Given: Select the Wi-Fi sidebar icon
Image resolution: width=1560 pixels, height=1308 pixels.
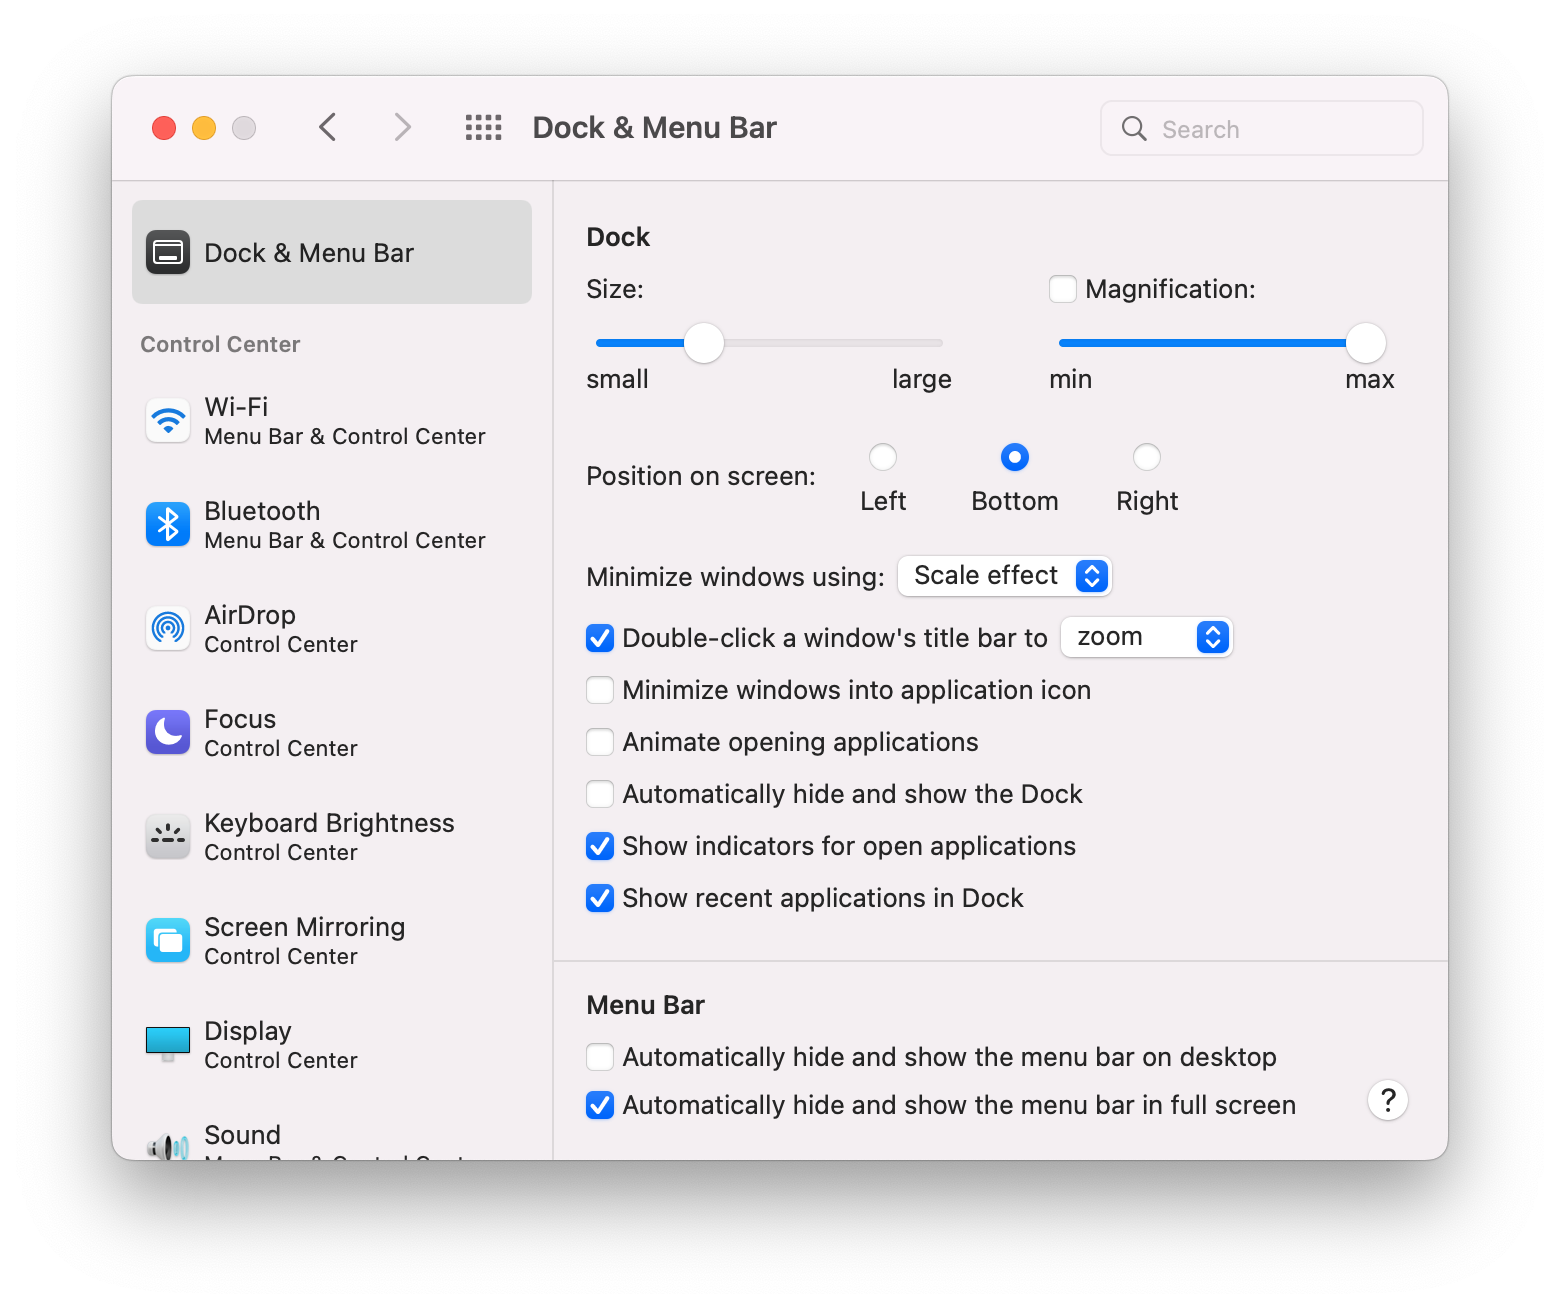Looking at the screenshot, I should (x=167, y=420).
